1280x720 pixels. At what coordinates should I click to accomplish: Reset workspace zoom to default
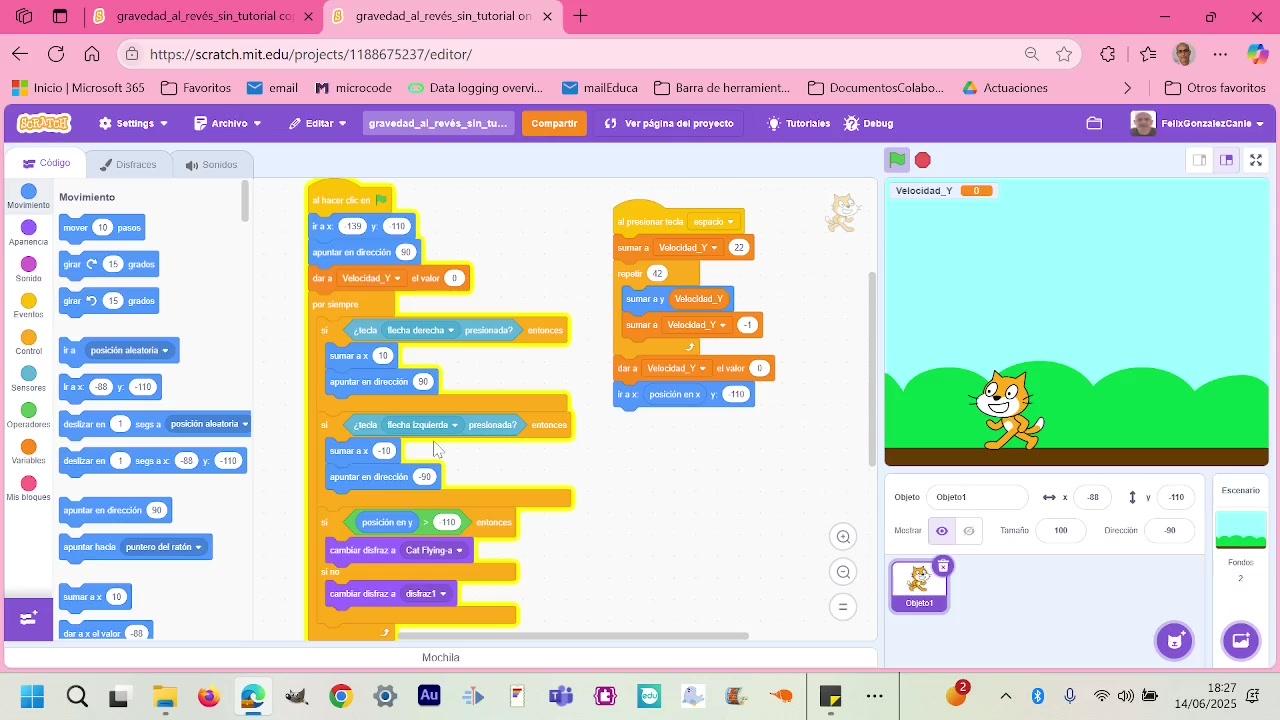844,607
